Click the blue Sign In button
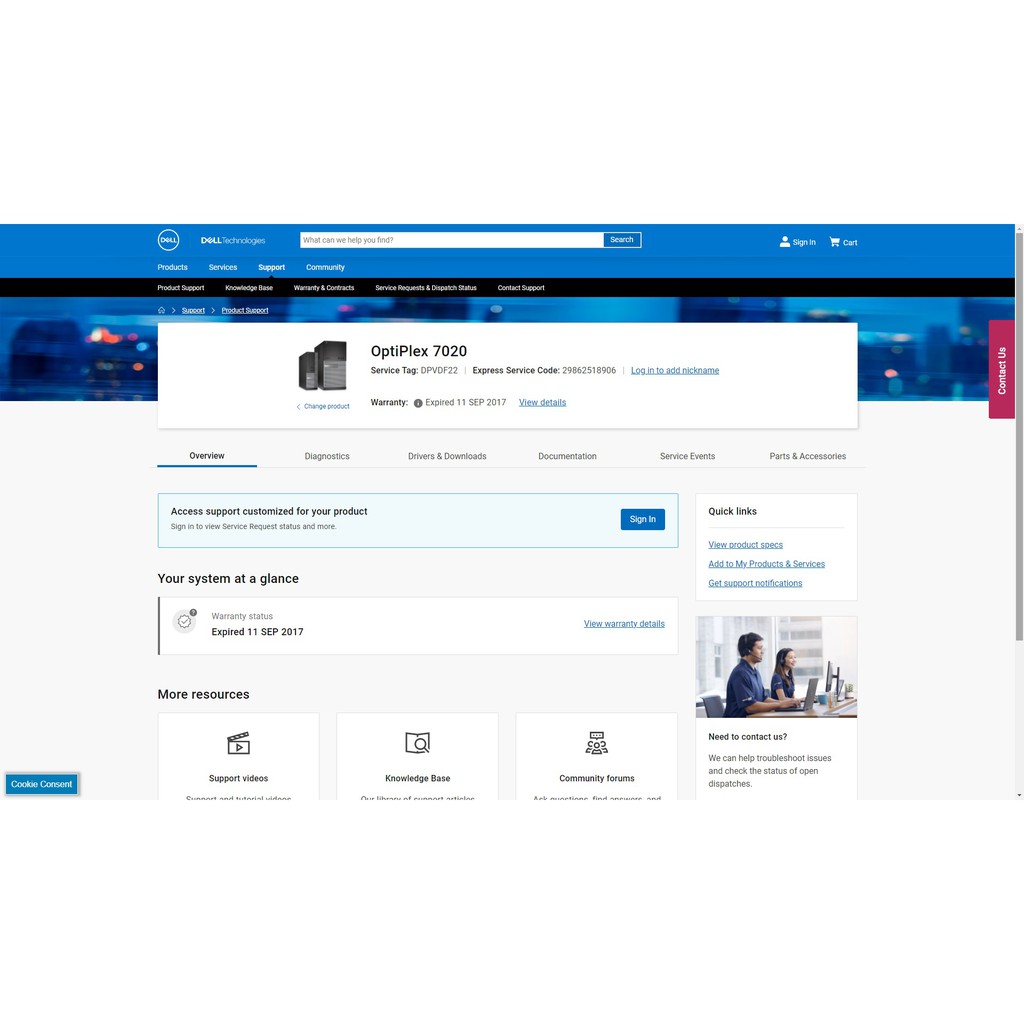 (642, 519)
